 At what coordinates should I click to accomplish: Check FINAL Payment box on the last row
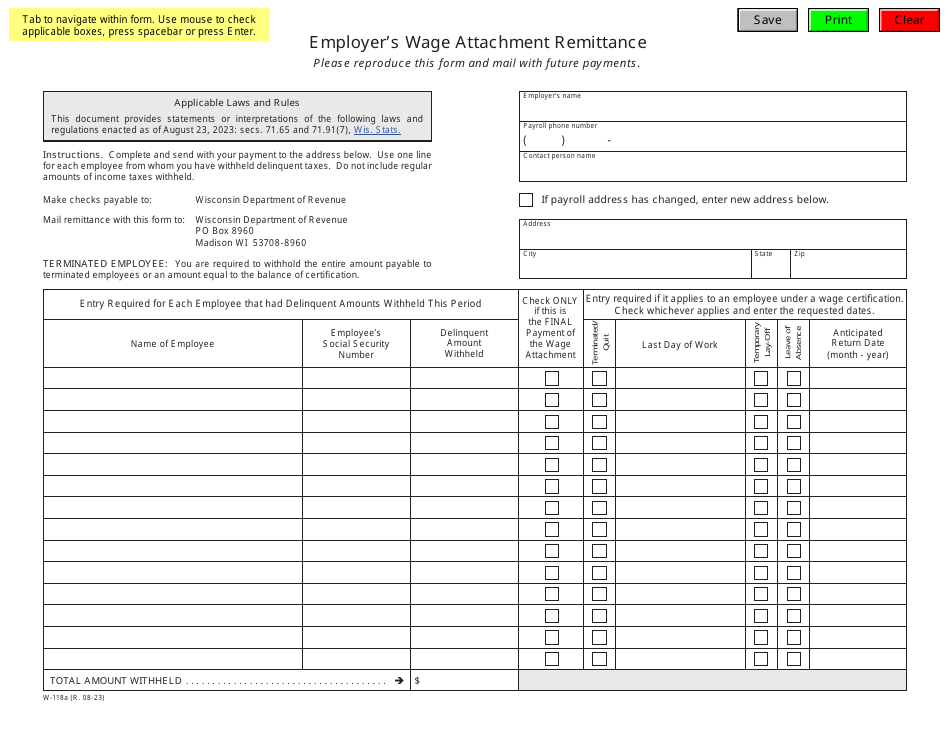pos(551,659)
